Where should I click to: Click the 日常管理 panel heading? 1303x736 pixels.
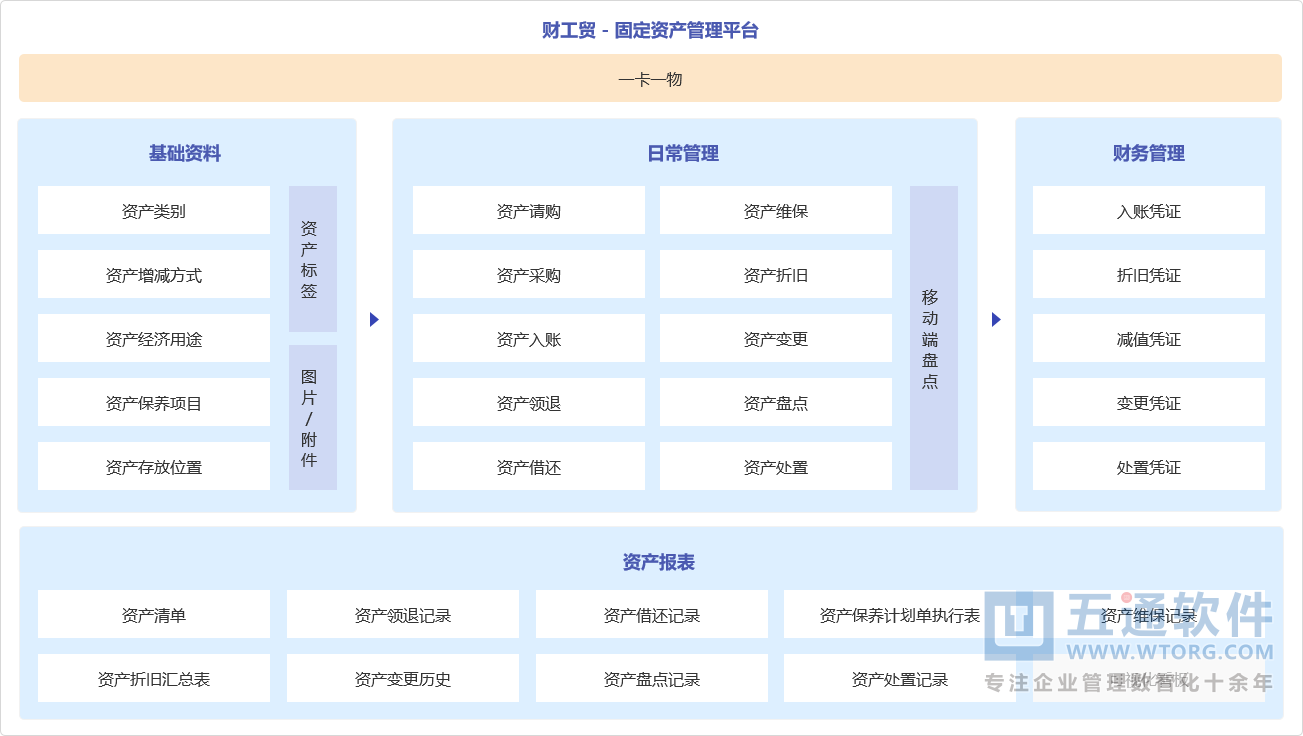(683, 153)
